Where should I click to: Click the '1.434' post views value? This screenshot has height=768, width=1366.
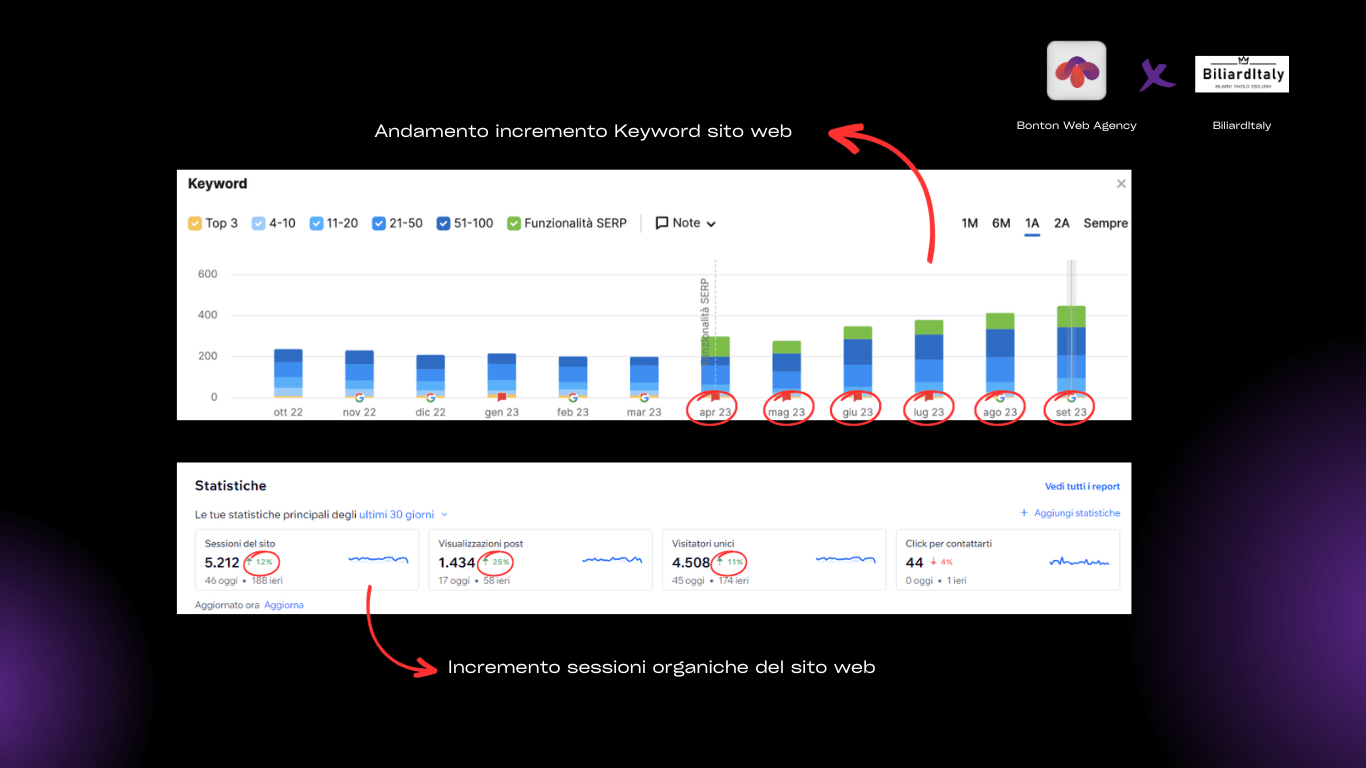point(457,563)
